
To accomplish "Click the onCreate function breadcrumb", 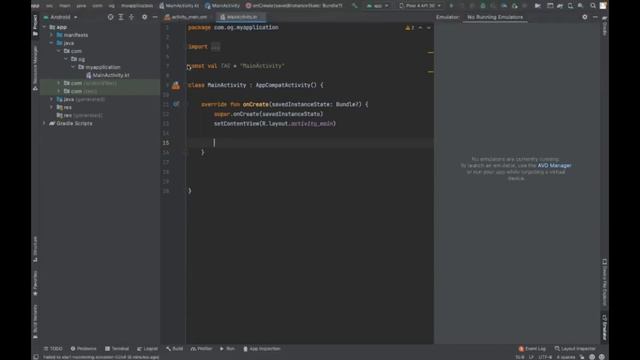I will point(294,6).
